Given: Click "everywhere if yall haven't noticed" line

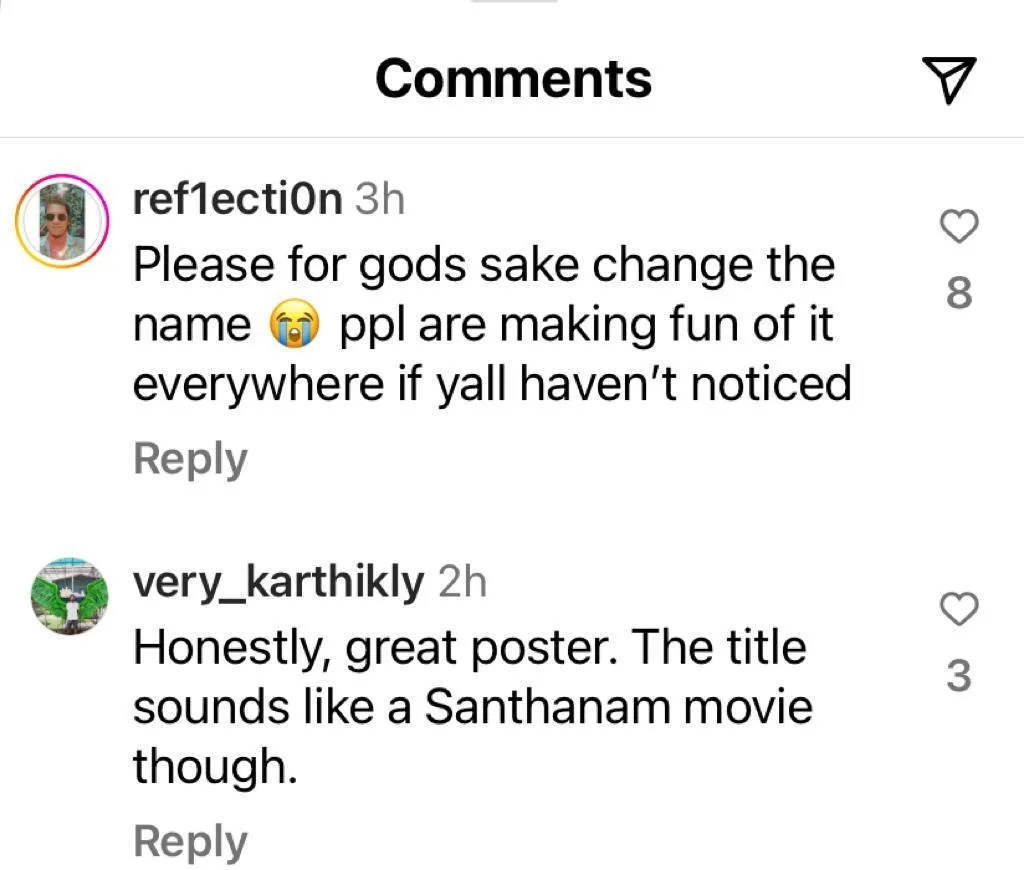Looking at the screenshot, I should [491, 385].
